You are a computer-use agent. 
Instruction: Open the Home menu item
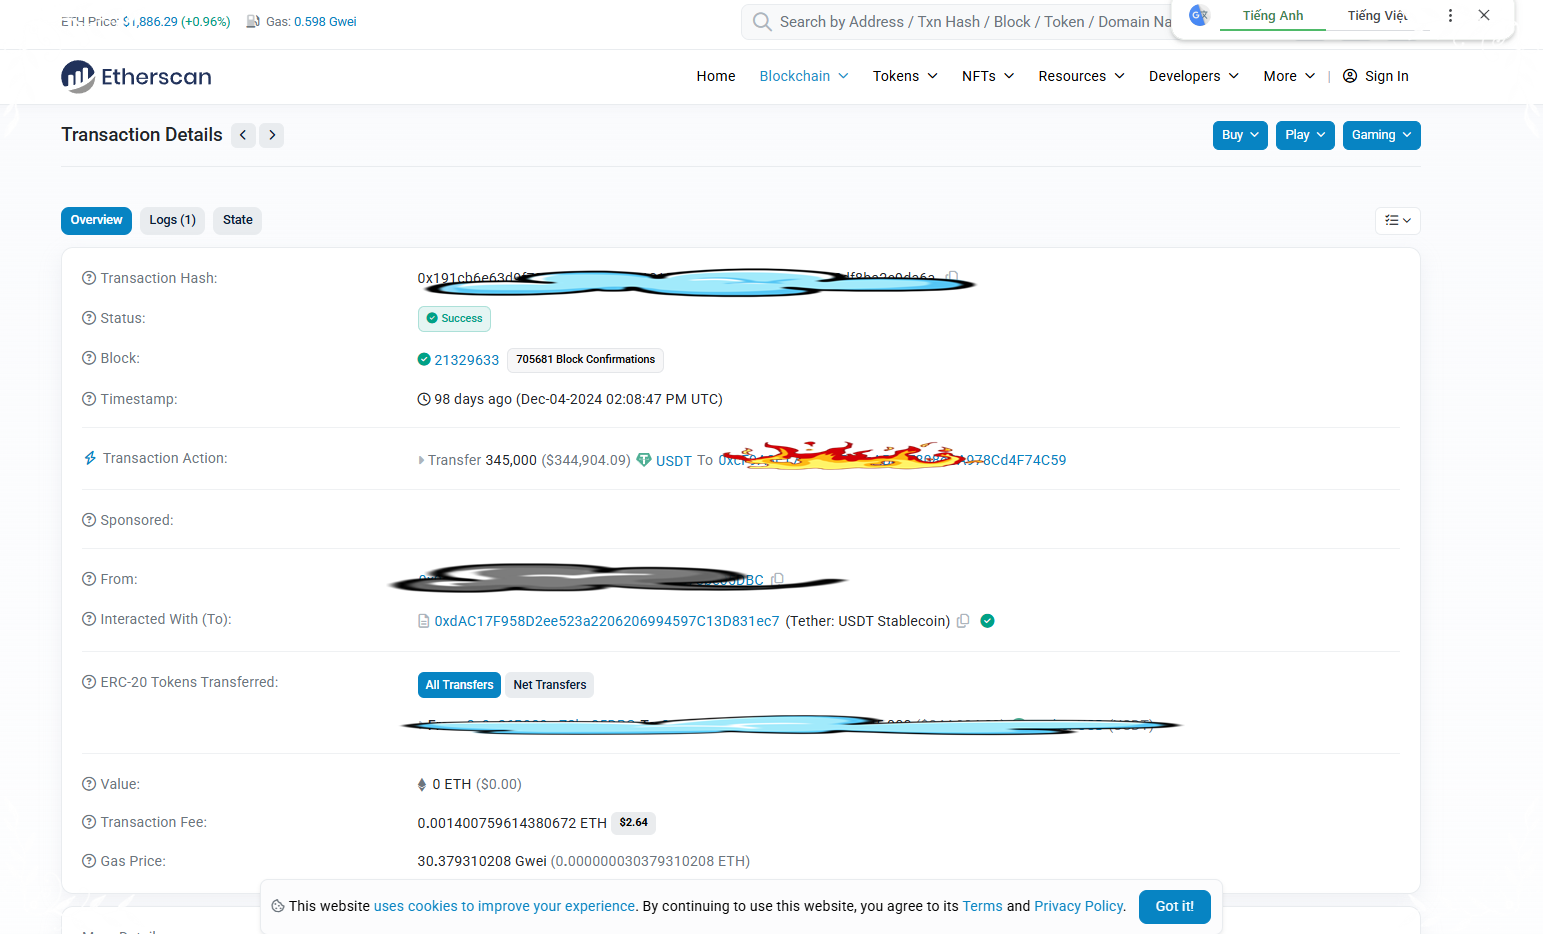click(716, 76)
